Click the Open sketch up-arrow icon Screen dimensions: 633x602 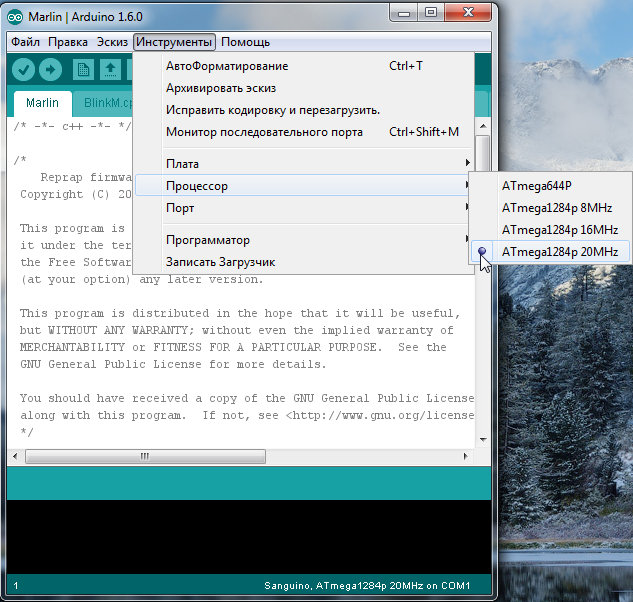(110, 69)
